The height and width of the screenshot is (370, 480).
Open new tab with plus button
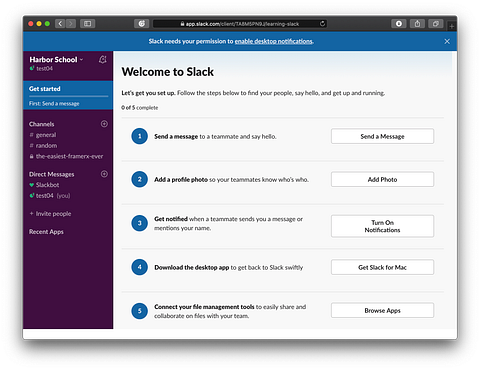pyautogui.click(x=452, y=26)
